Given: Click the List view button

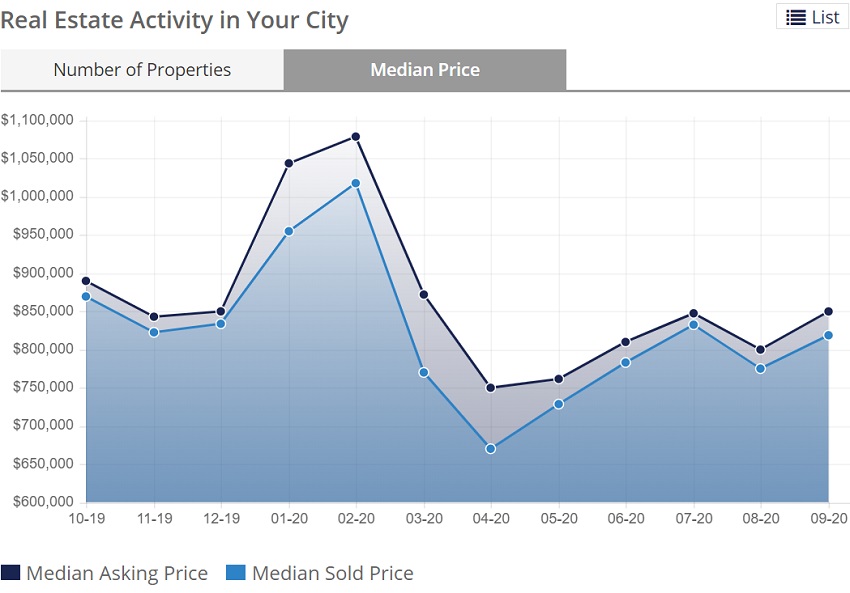Looking at the screenshot, I should tap(812, 17).
